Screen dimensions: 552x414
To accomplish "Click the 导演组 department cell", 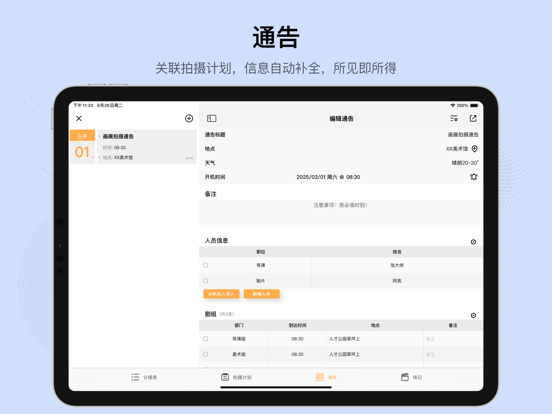I will point(239,339).
